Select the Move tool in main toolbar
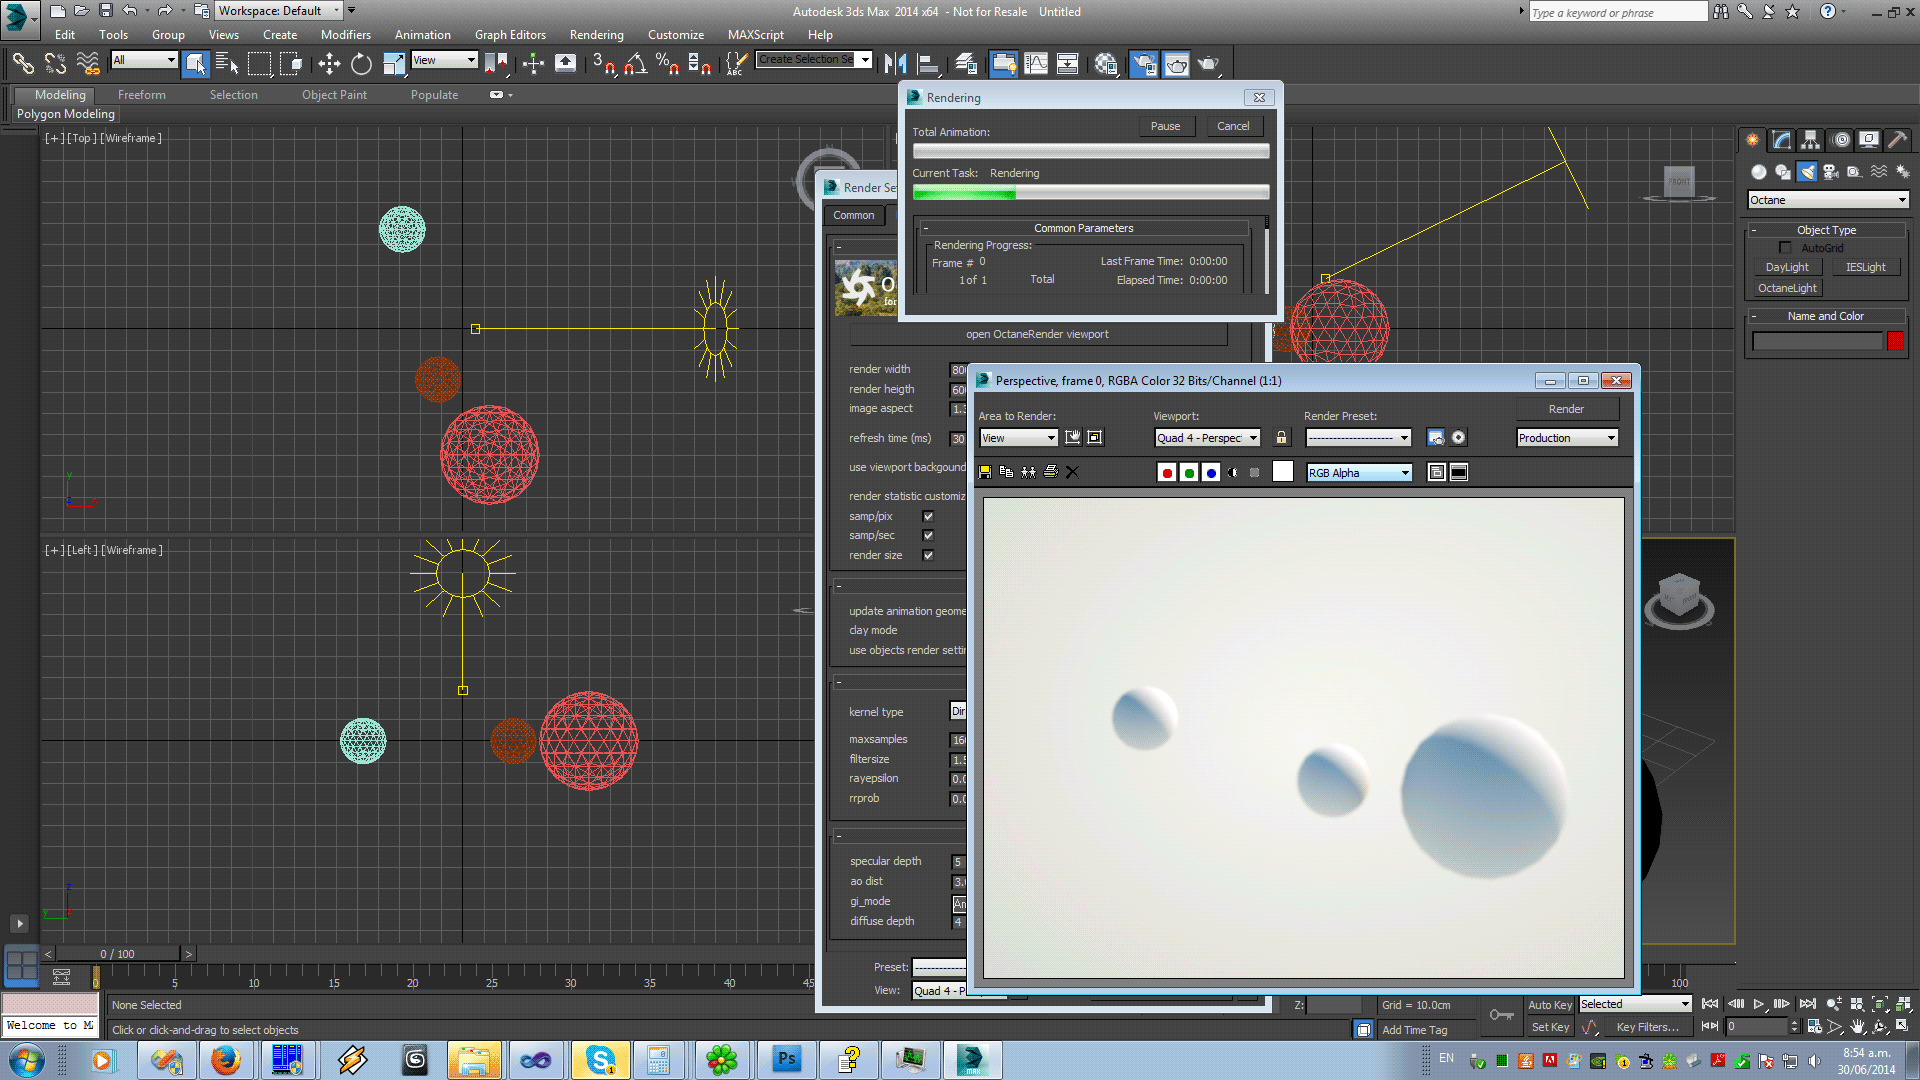 [329, 64]
